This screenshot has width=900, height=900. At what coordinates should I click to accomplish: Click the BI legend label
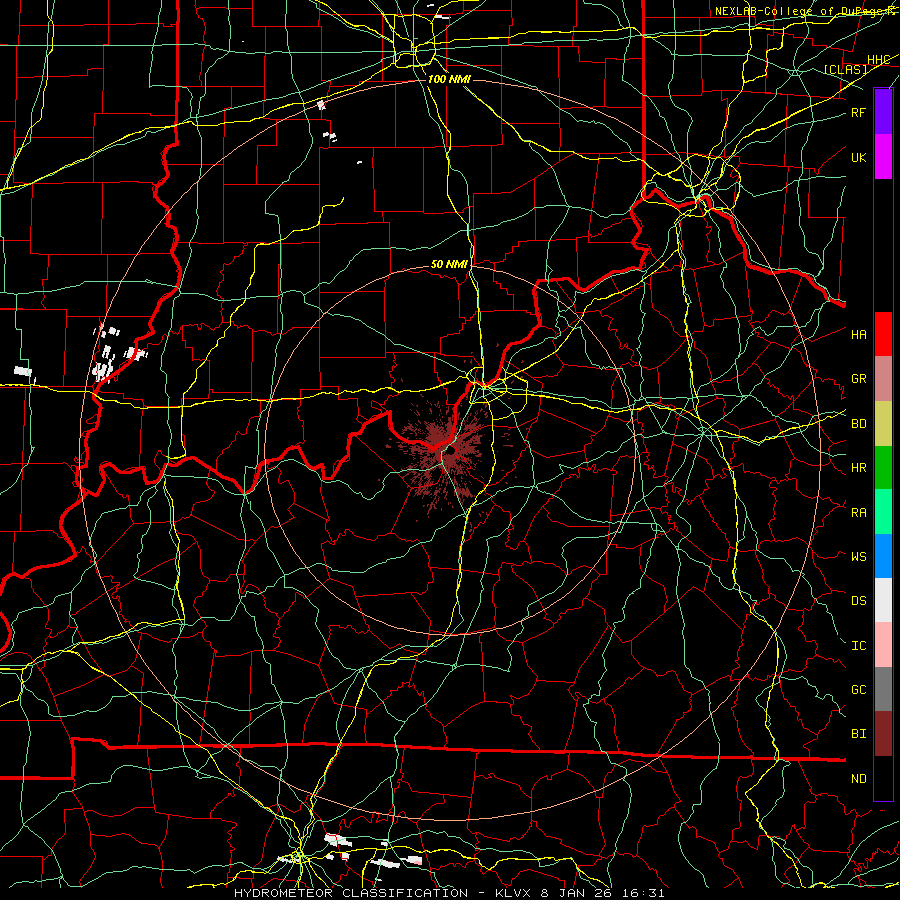click(x=859, y=734)
